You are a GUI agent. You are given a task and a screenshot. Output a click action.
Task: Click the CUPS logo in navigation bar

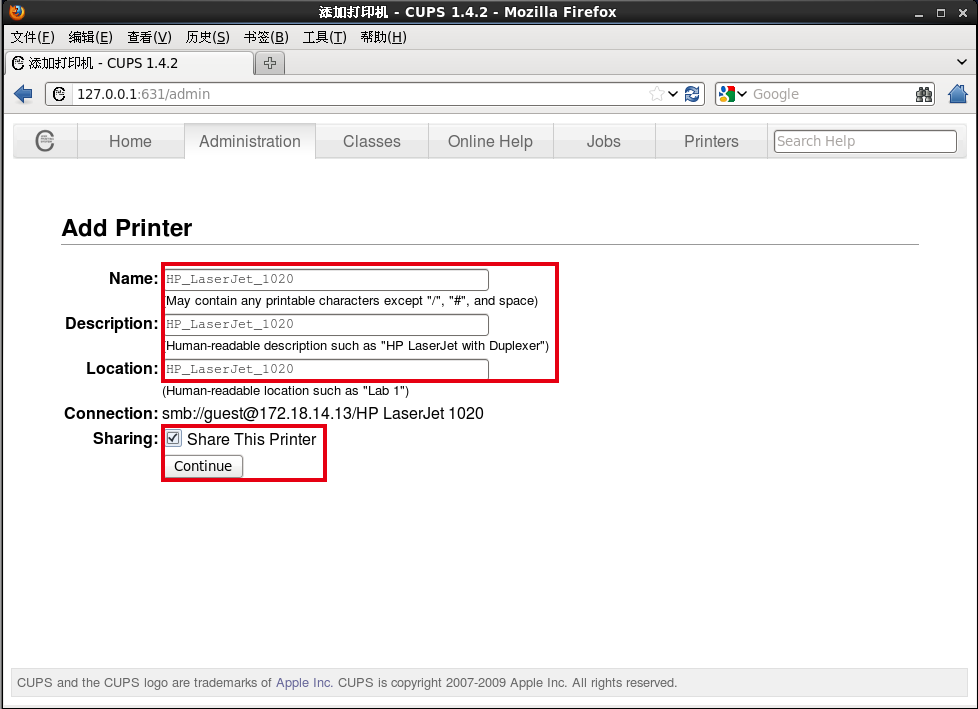click(x=45, y=141)
